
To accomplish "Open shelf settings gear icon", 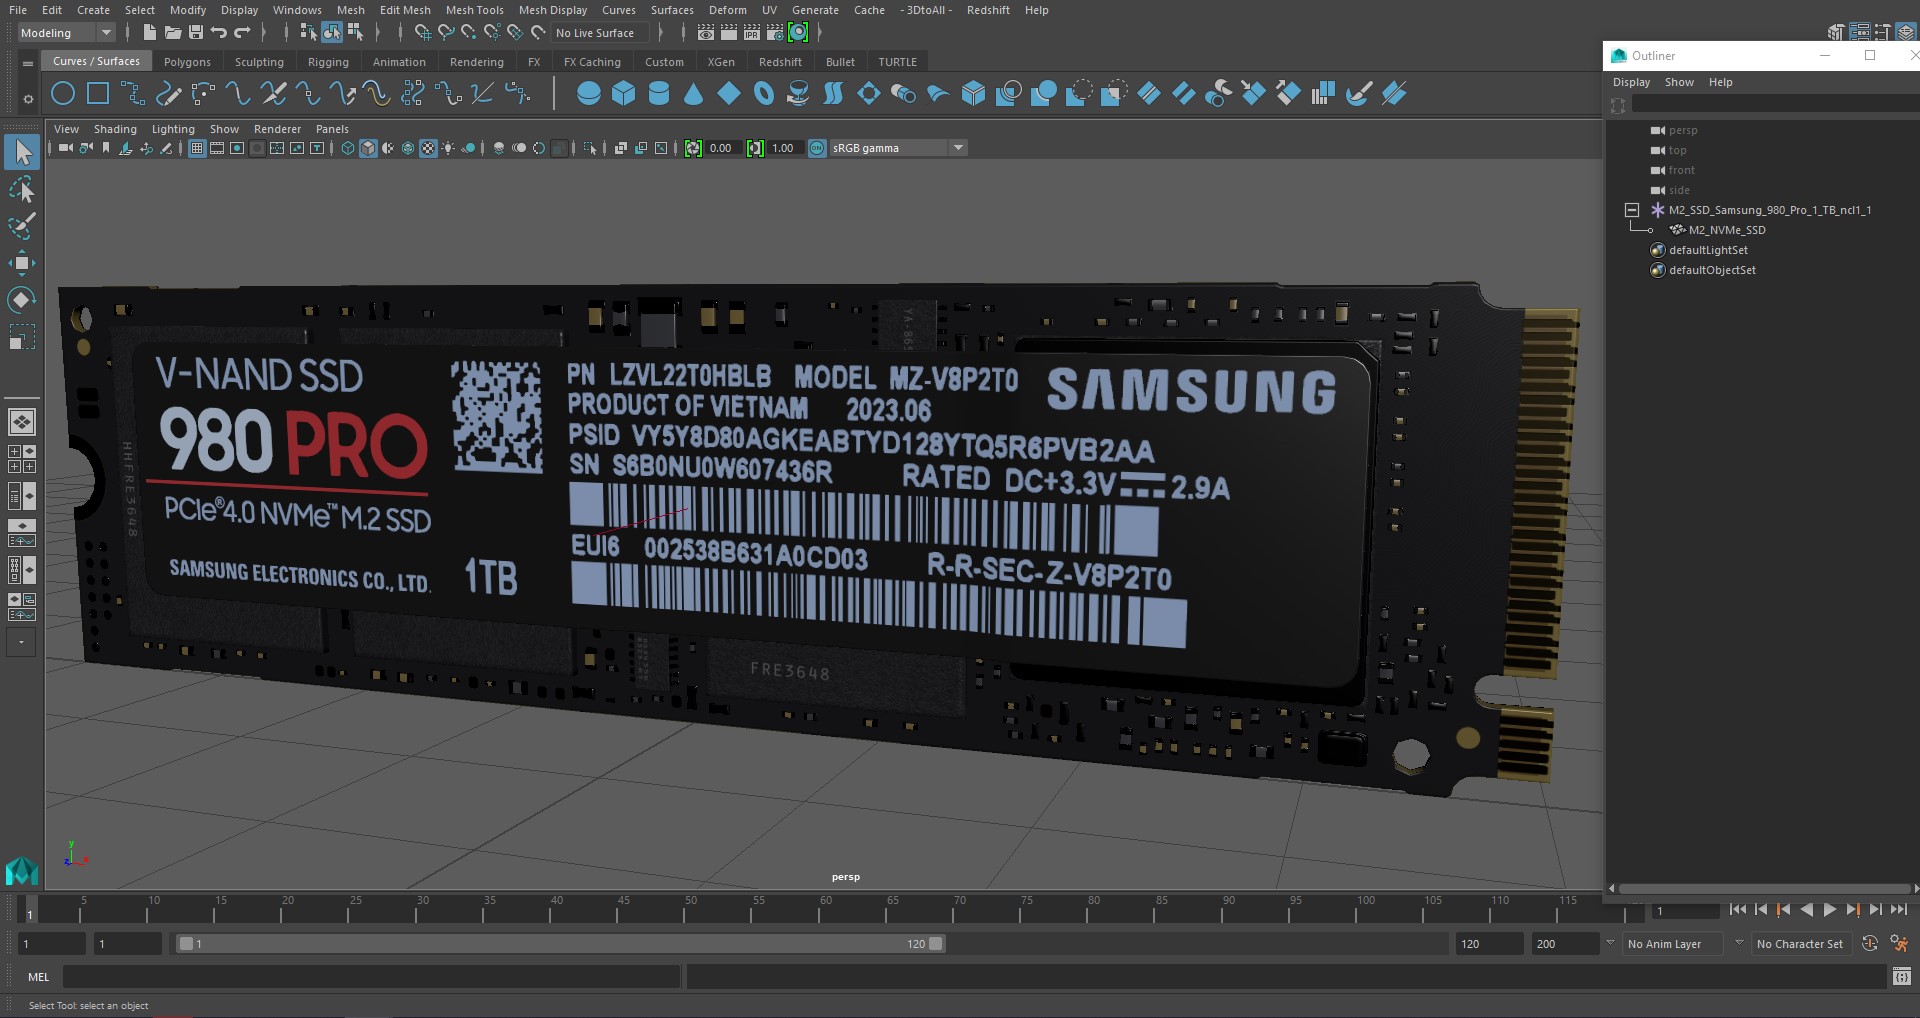I will (x=28, y=98).
